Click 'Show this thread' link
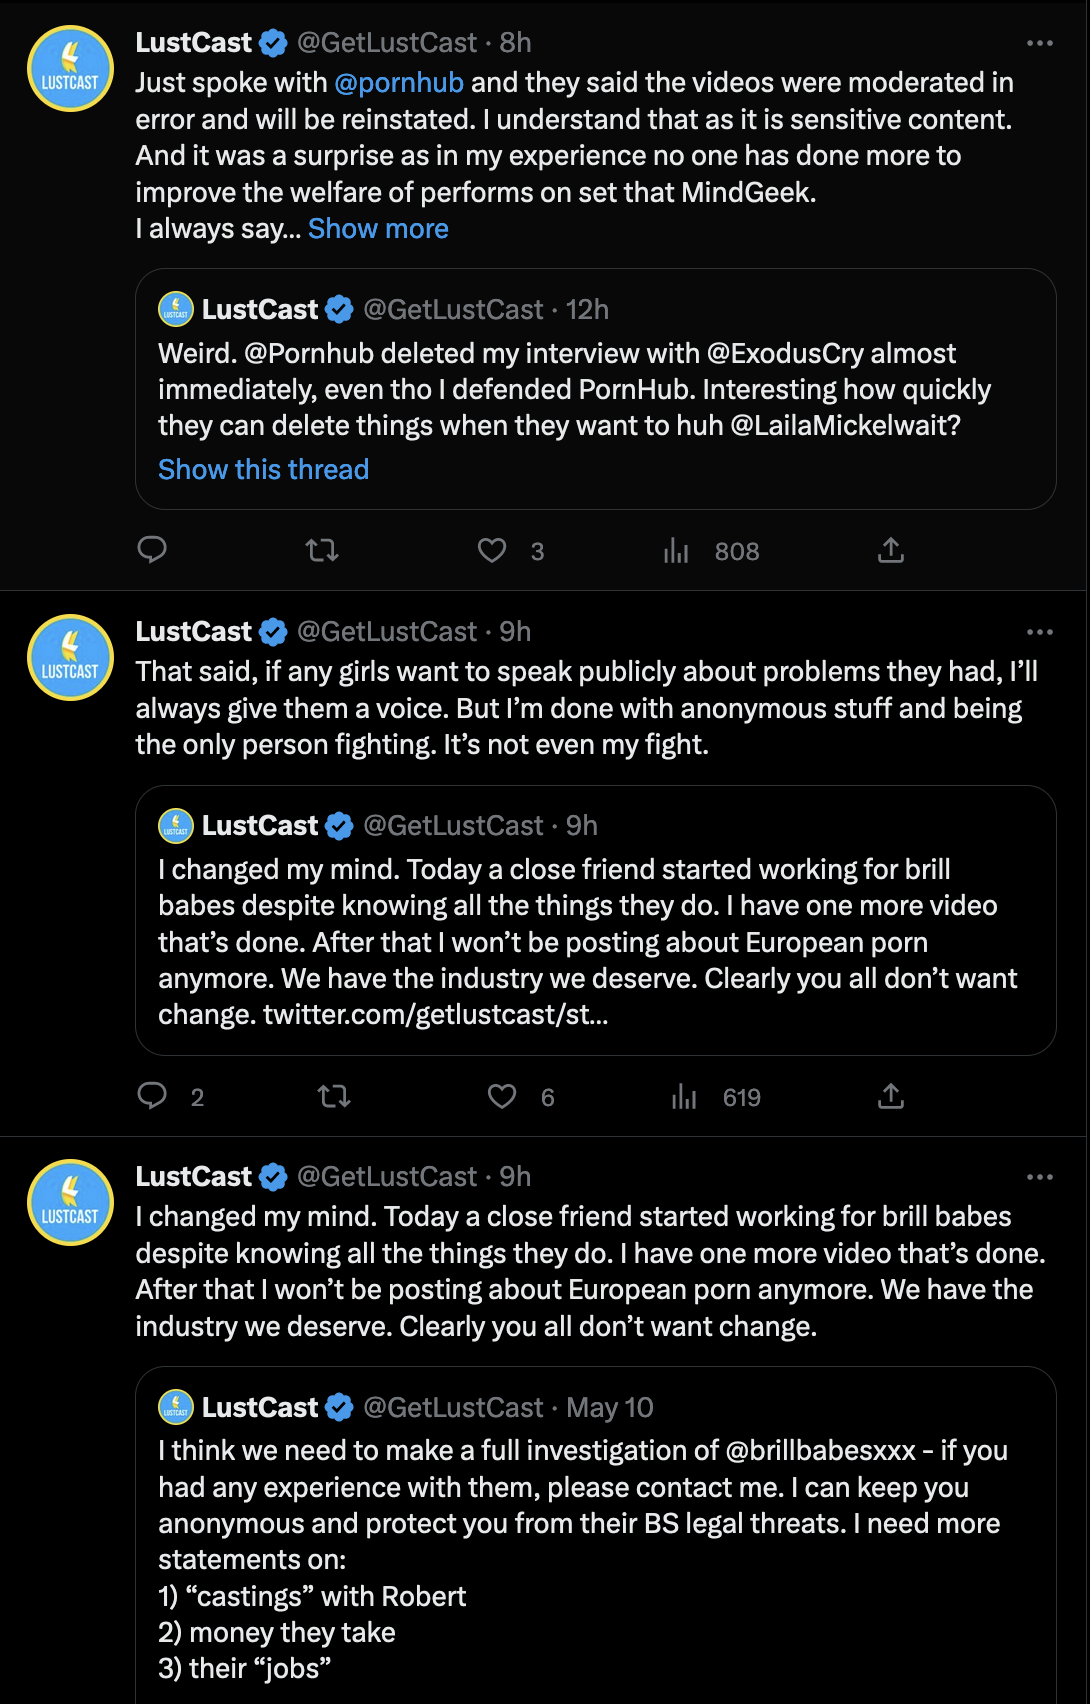The image size is (1090, 1704). [x=263, y=469]
